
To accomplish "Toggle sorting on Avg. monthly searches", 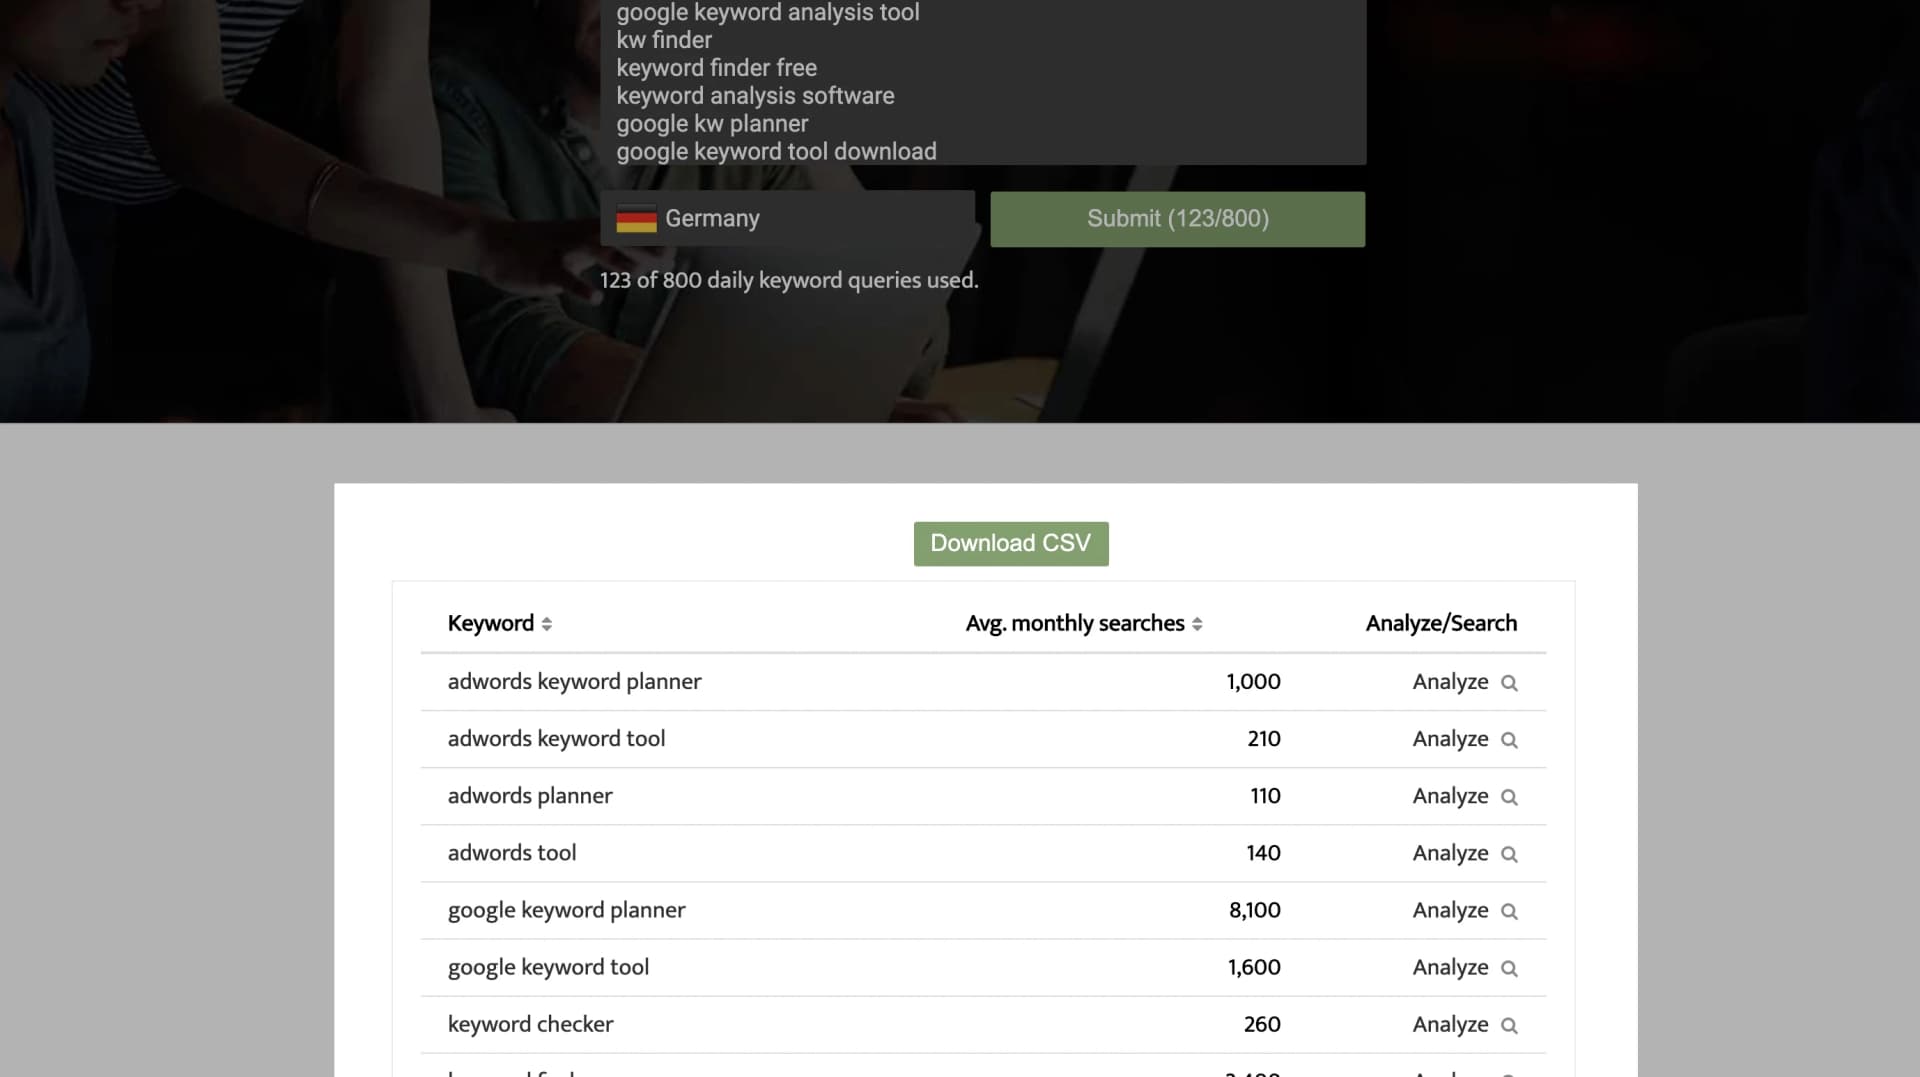I will (1197, 623).
